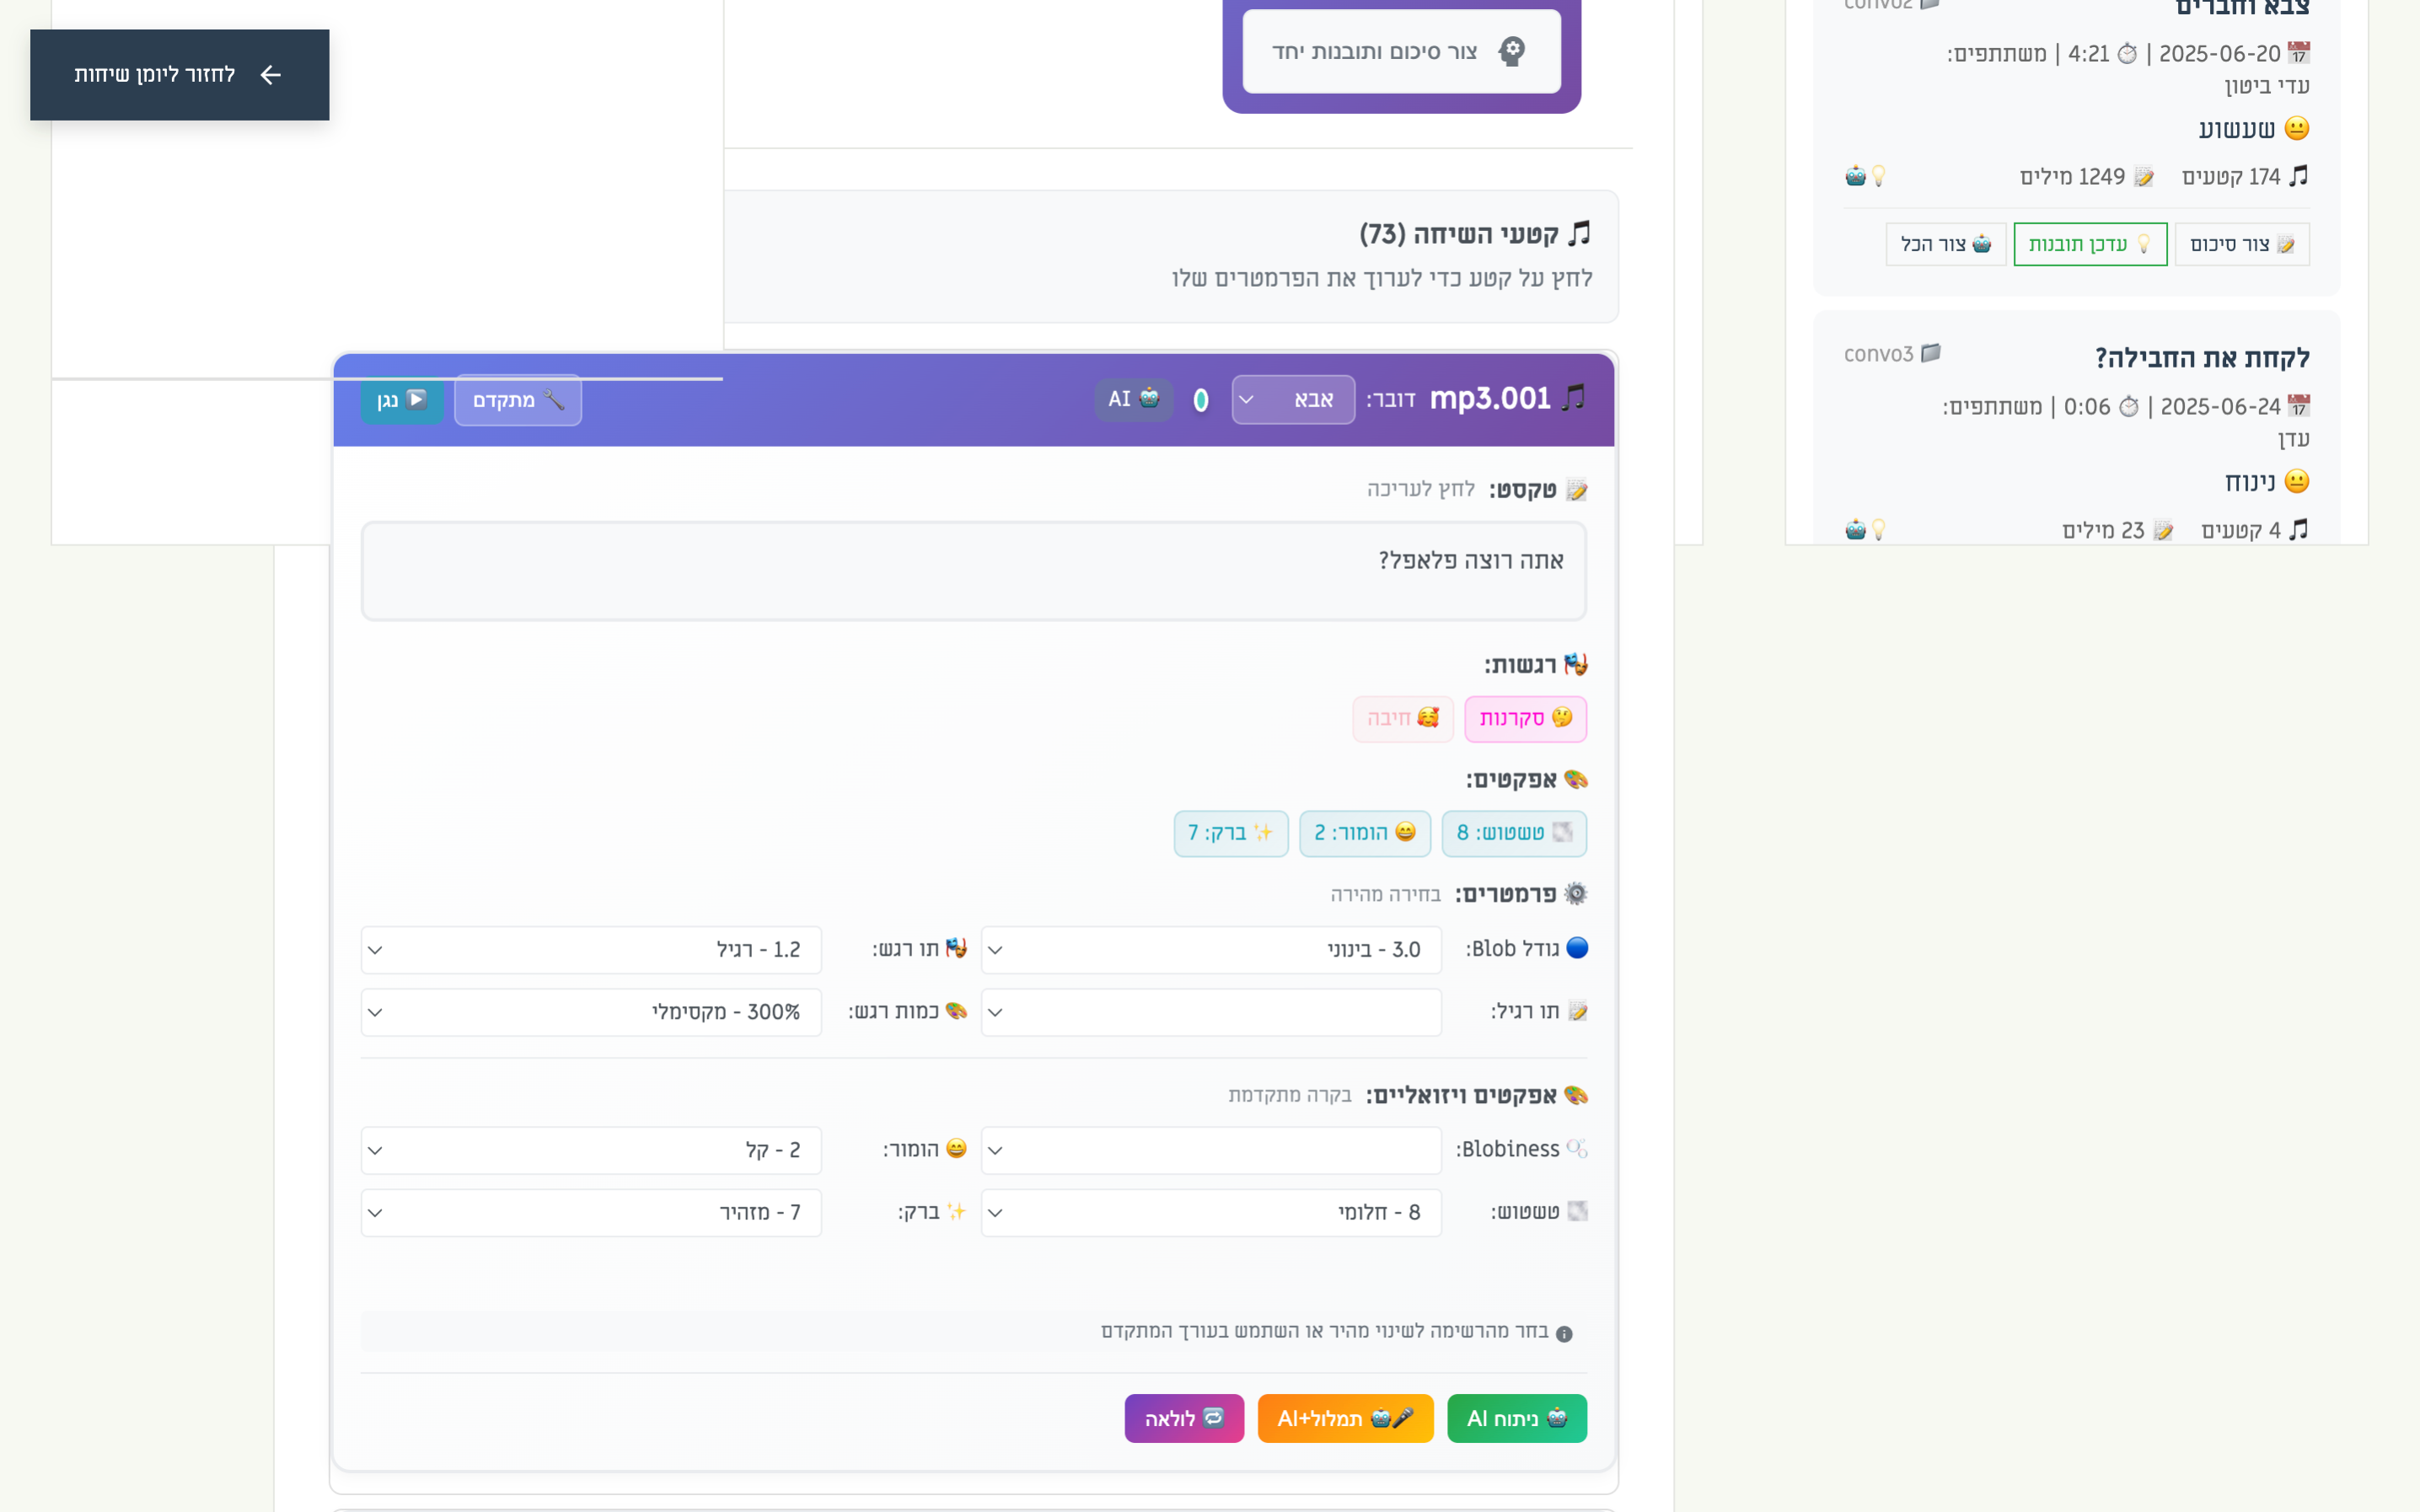Click the head icon on create summary and insights button
The width and height of the screenshot is (2420, 1512).
[x=1511, y=51]
